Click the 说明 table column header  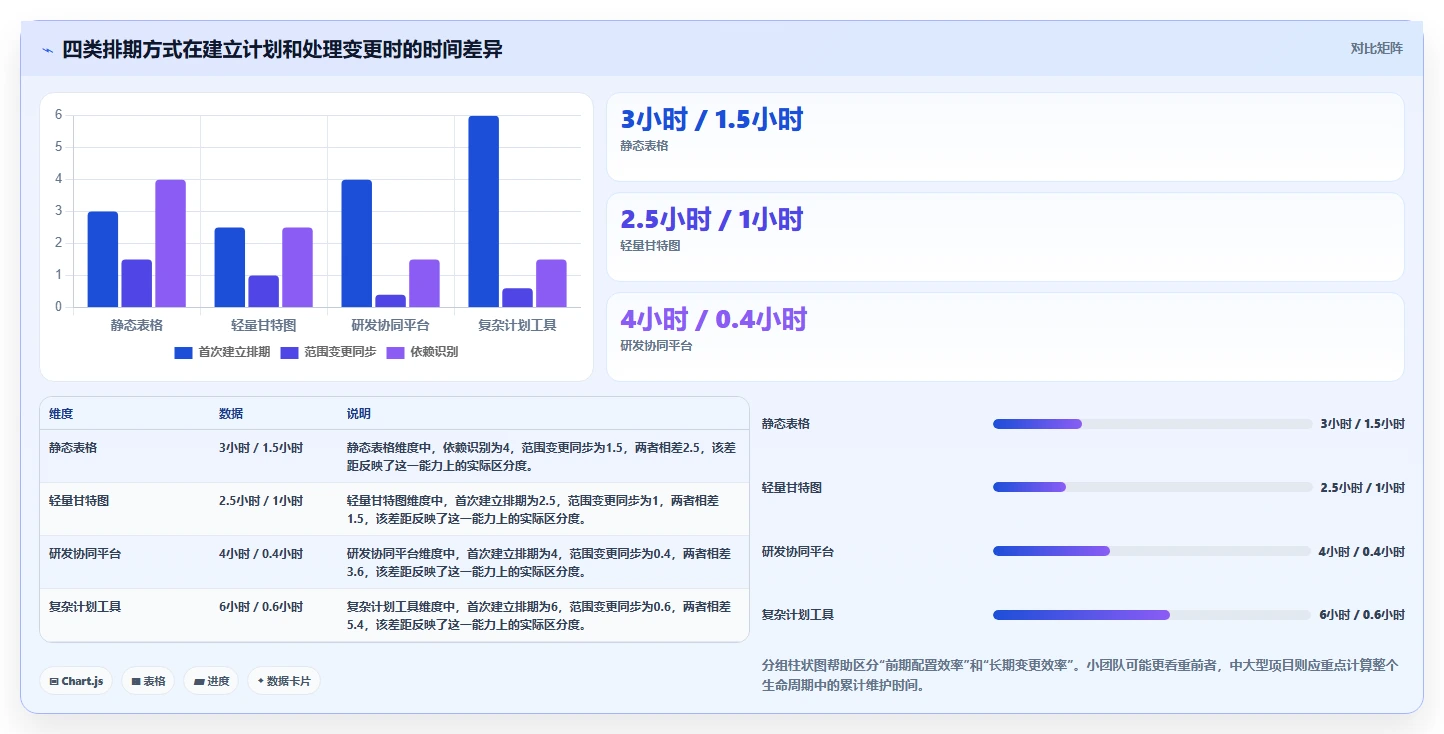coord(359,414)
